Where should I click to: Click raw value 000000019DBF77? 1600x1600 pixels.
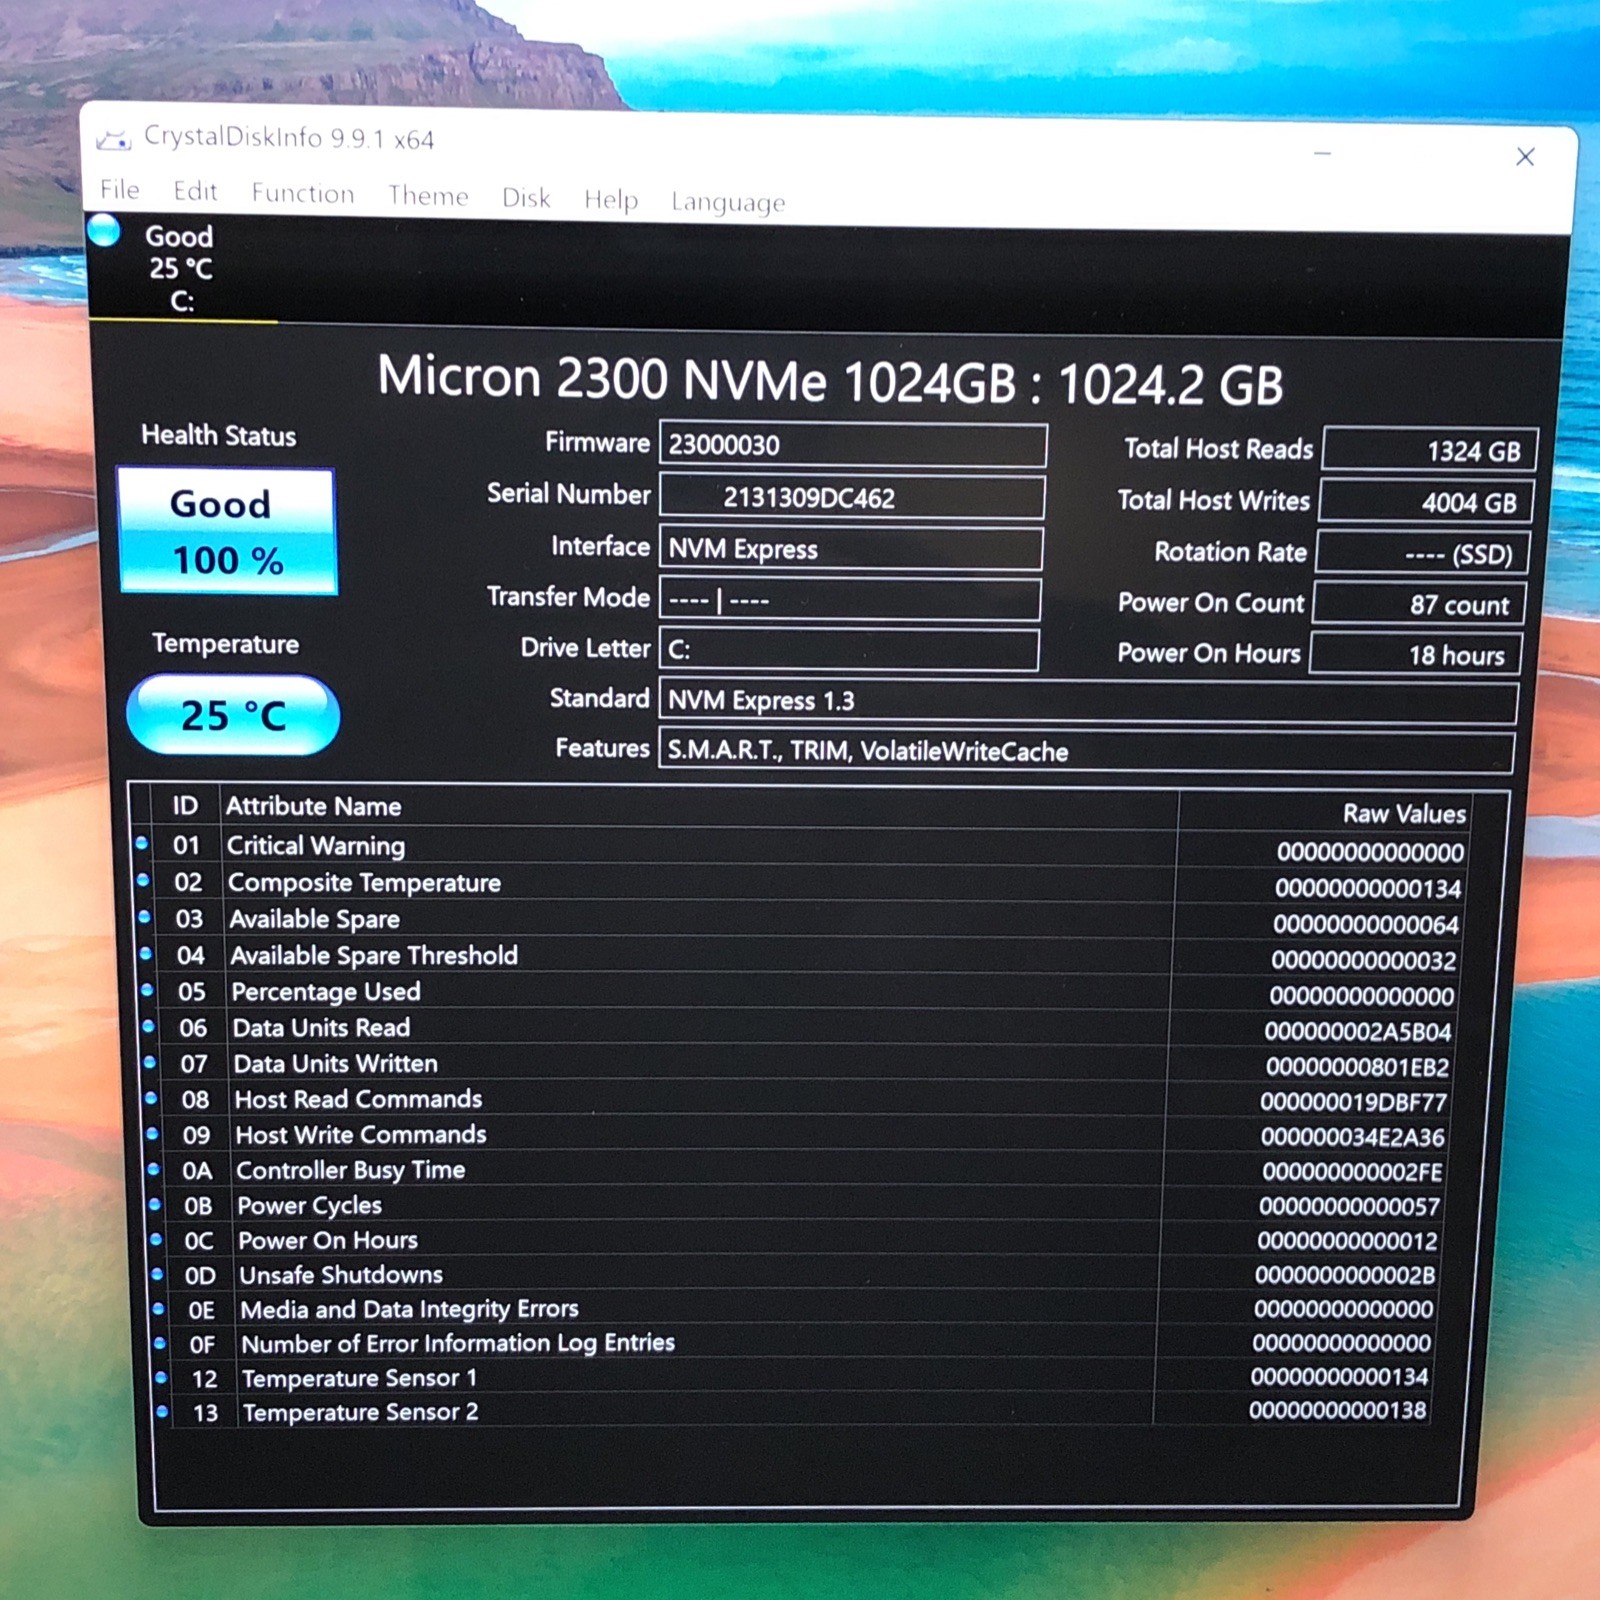click(1353, 1102)
